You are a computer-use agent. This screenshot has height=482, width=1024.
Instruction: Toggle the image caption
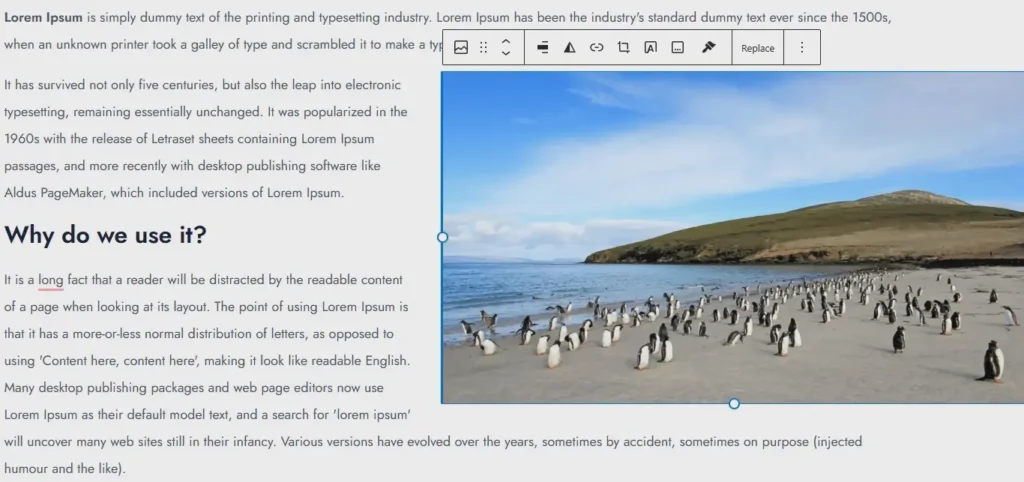pyautogui.click(x=677, y=48)
